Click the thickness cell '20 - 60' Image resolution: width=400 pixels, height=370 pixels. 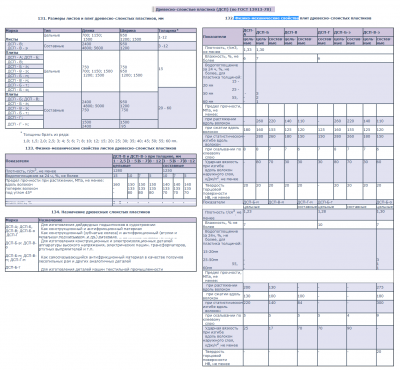click(x=177, y=108)
